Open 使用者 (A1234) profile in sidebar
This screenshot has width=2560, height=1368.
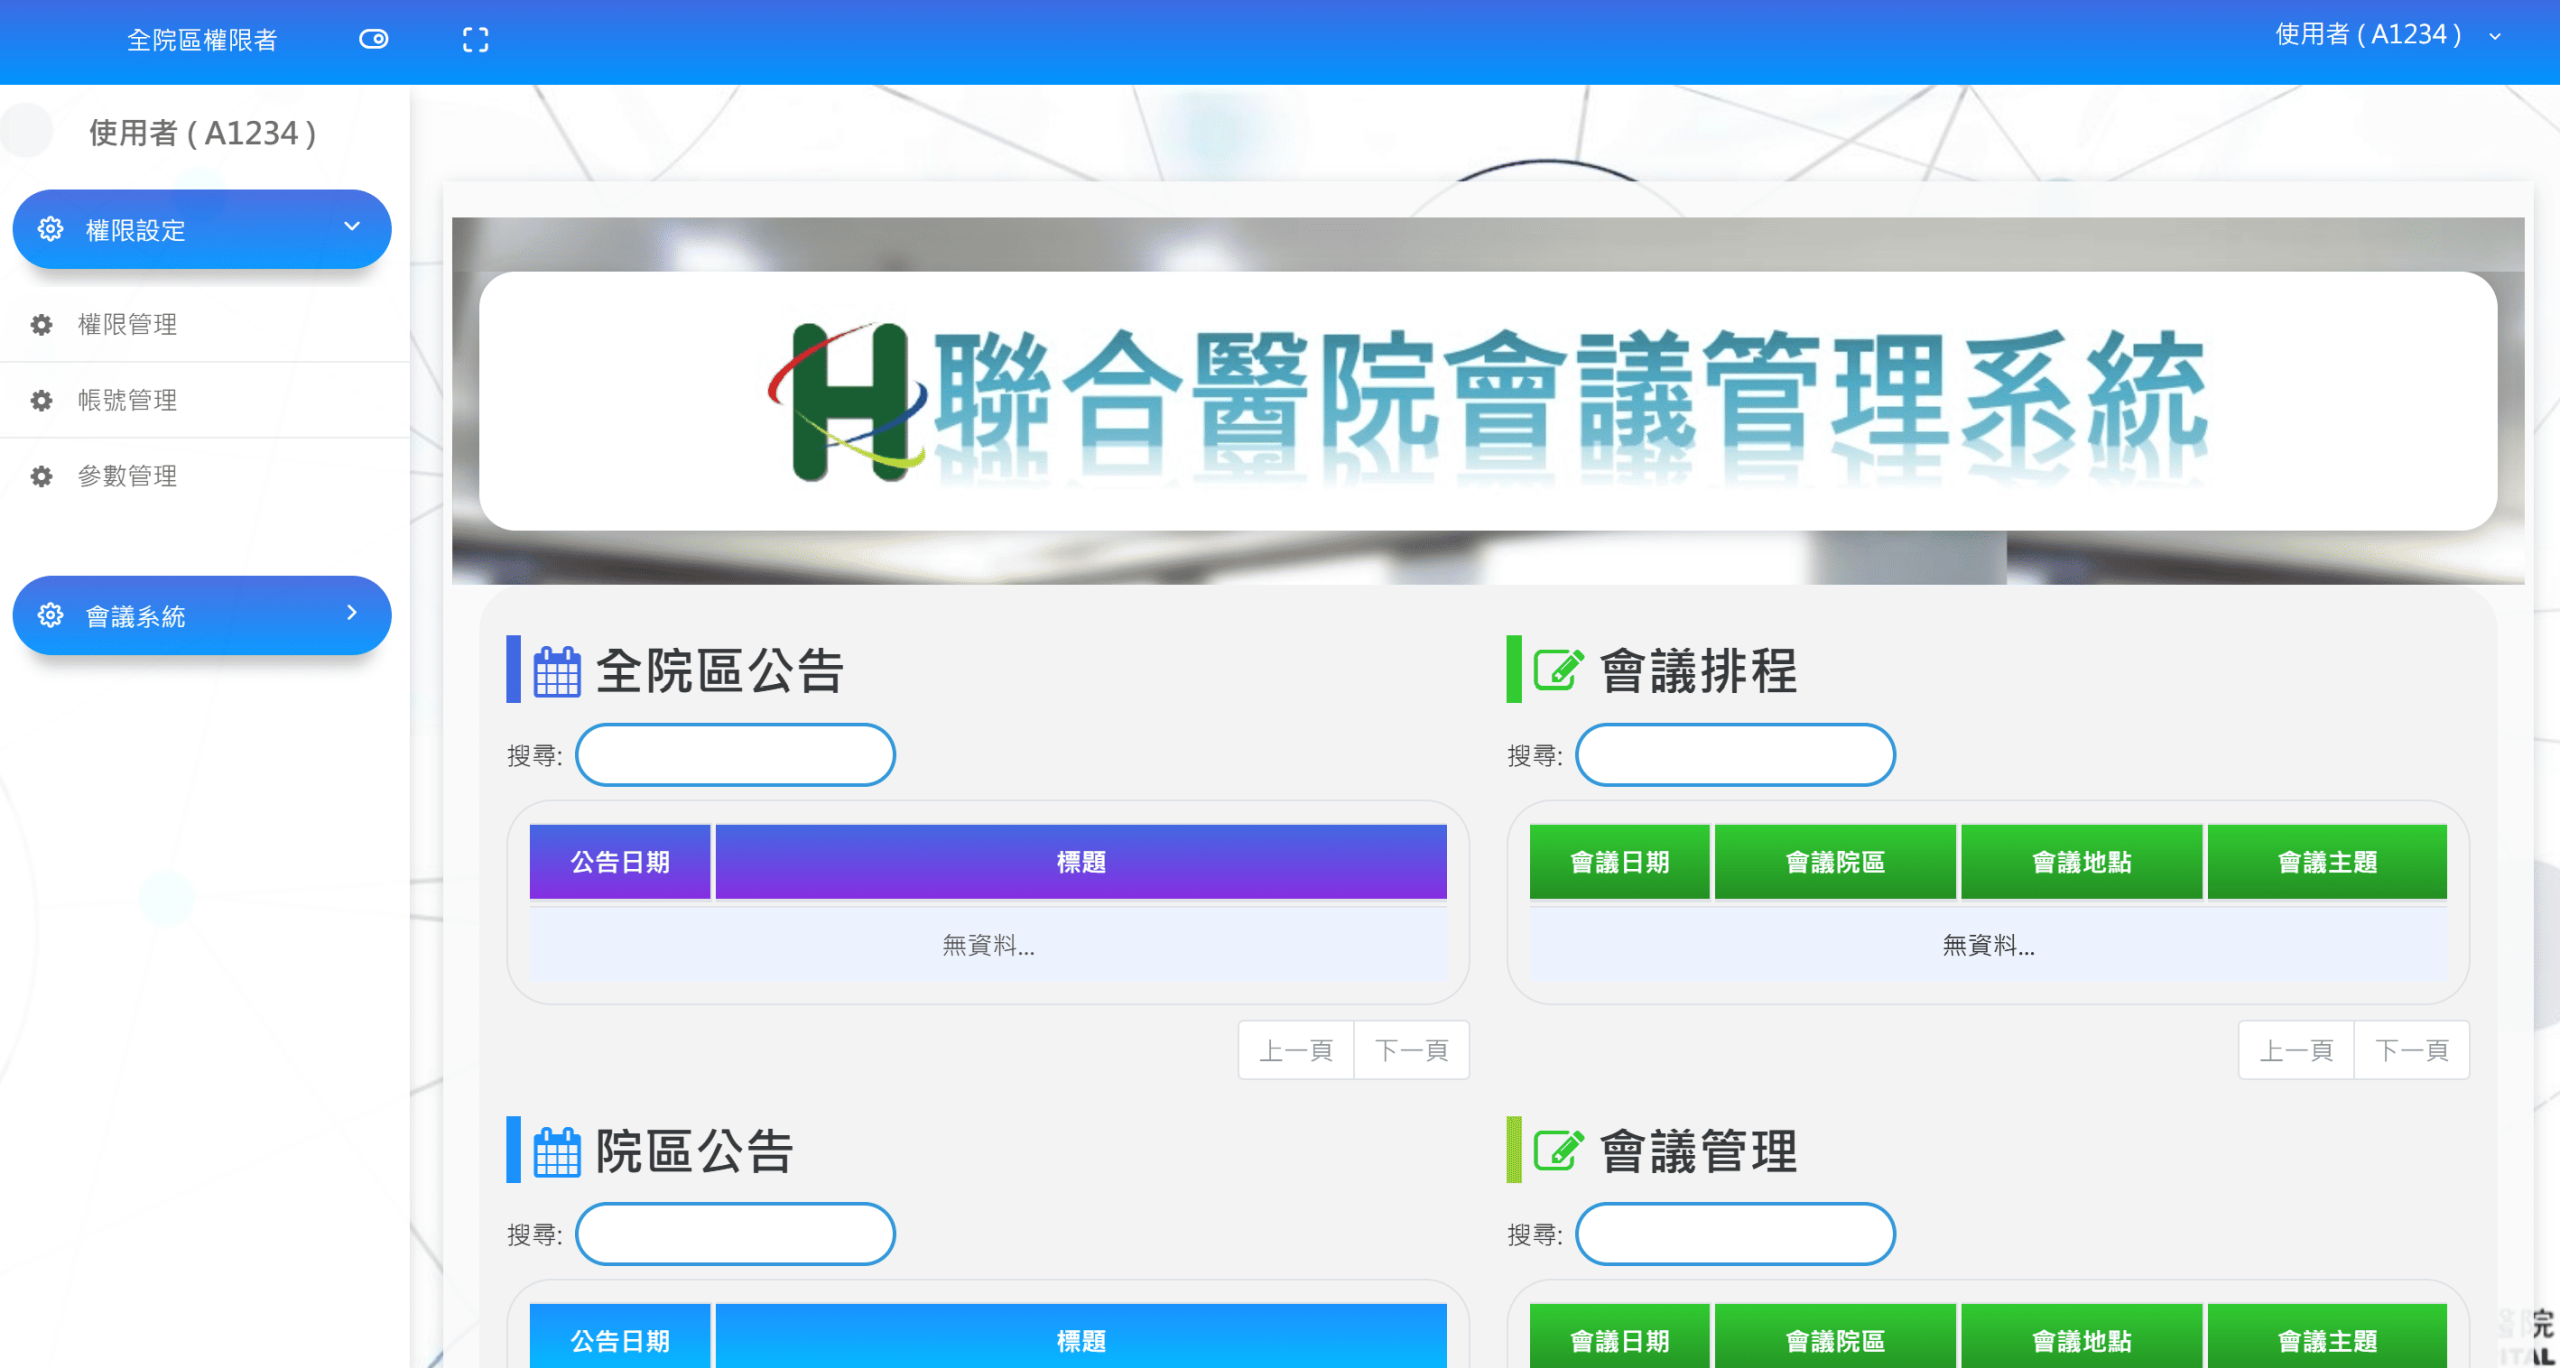click(x=200, y=131)
